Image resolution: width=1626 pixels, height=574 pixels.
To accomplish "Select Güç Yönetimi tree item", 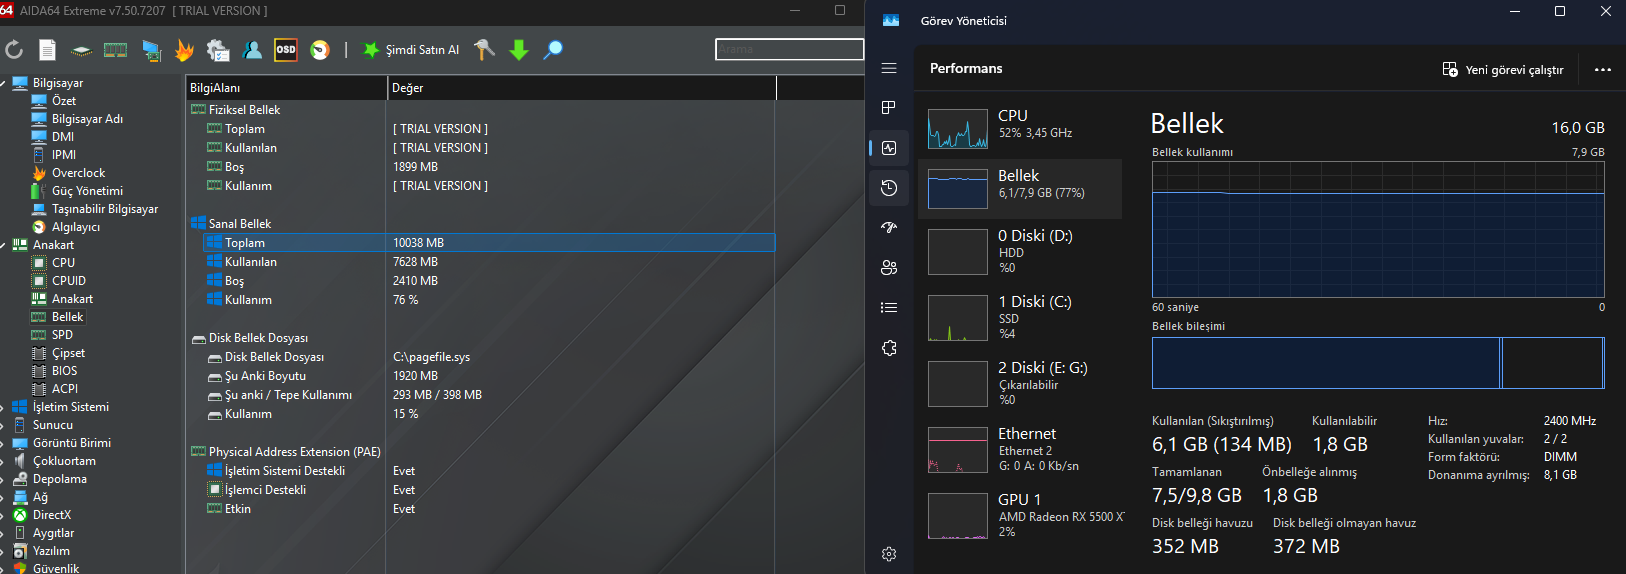I will [x=87, y=191].
